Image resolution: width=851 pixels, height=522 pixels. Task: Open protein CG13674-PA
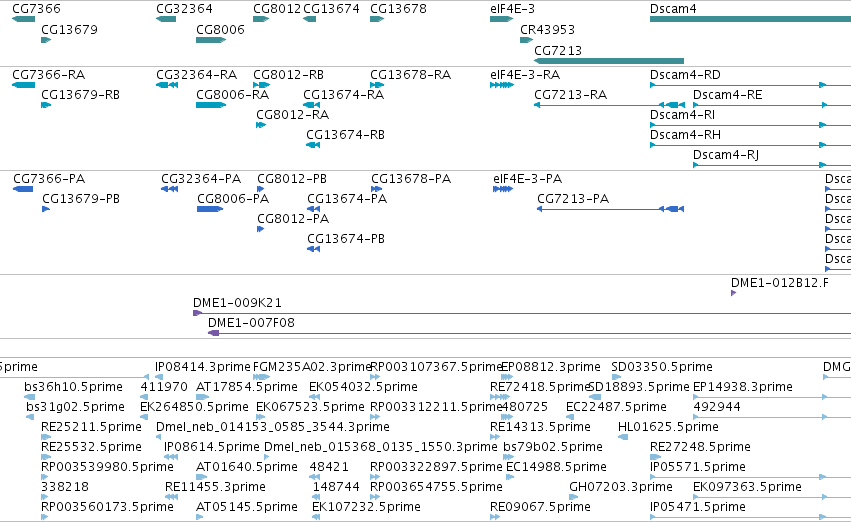(347, 199)
